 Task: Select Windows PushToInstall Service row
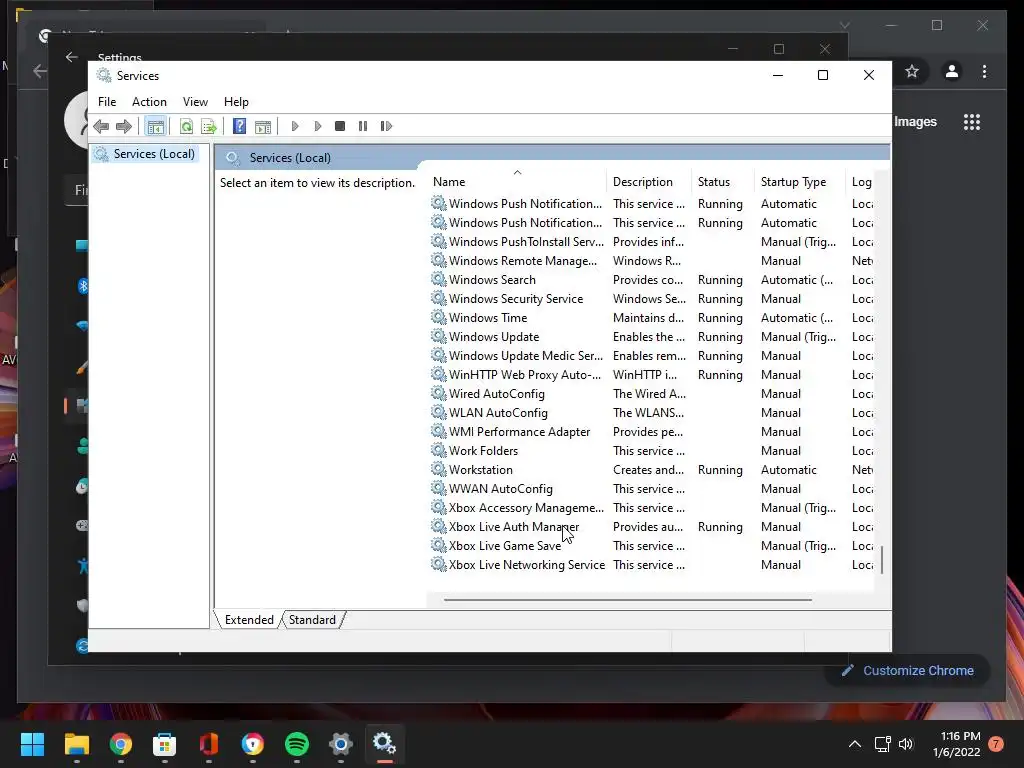[x=651, y=242]
